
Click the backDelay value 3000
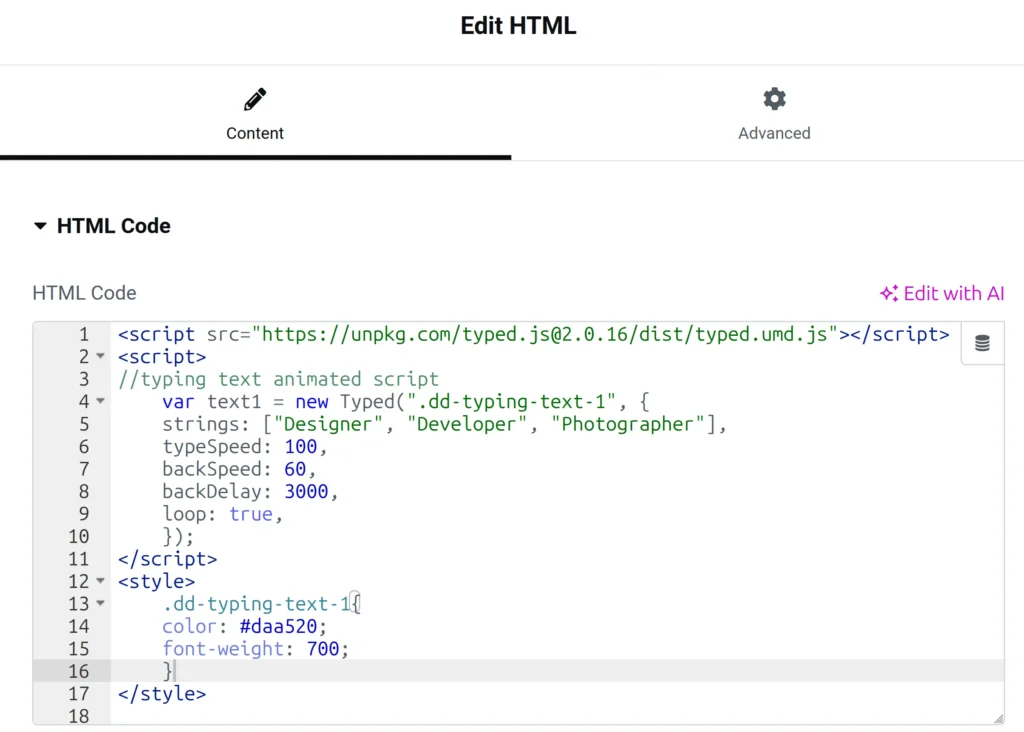pyautogui.click(x=306, y=492)
